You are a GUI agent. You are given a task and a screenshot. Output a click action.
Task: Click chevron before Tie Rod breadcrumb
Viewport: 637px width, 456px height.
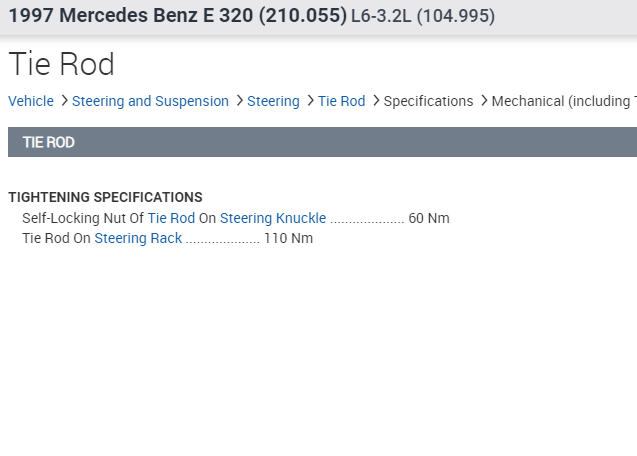click(310, 101)
